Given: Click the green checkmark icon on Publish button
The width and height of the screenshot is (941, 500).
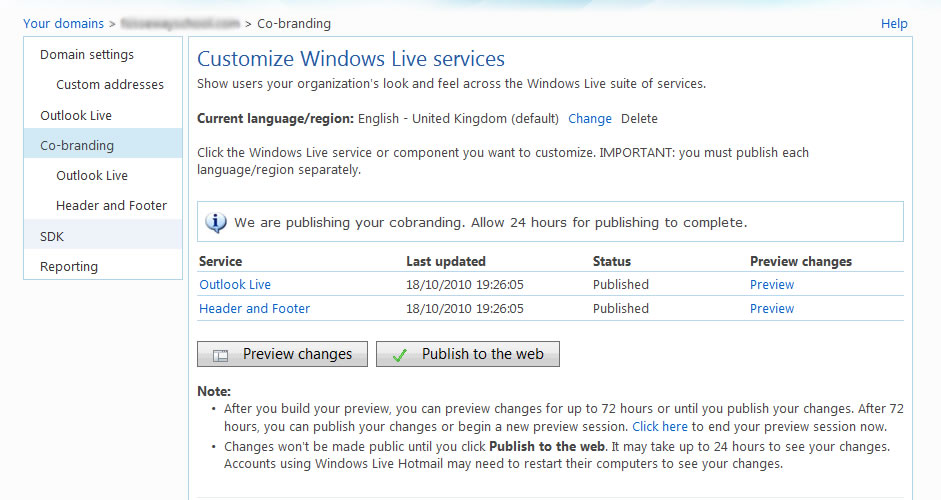Looking at the screenshot, I should [400, 355].
